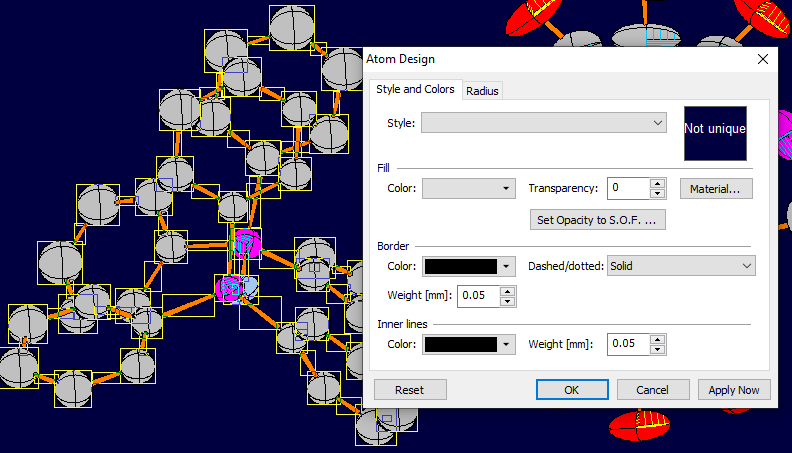Decrease Transparency with the down arrow

click(657, 193)
